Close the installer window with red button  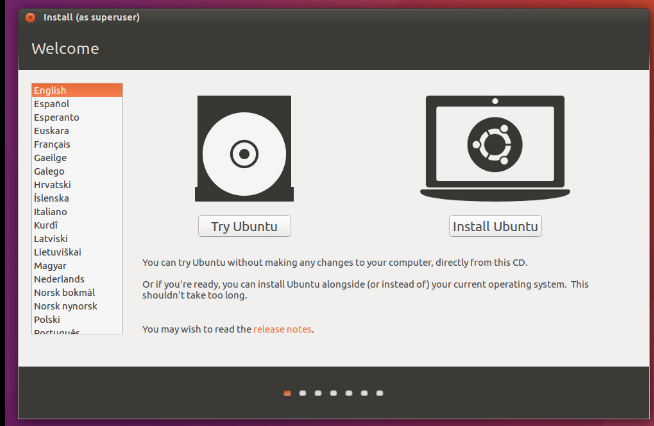point(30,18)
